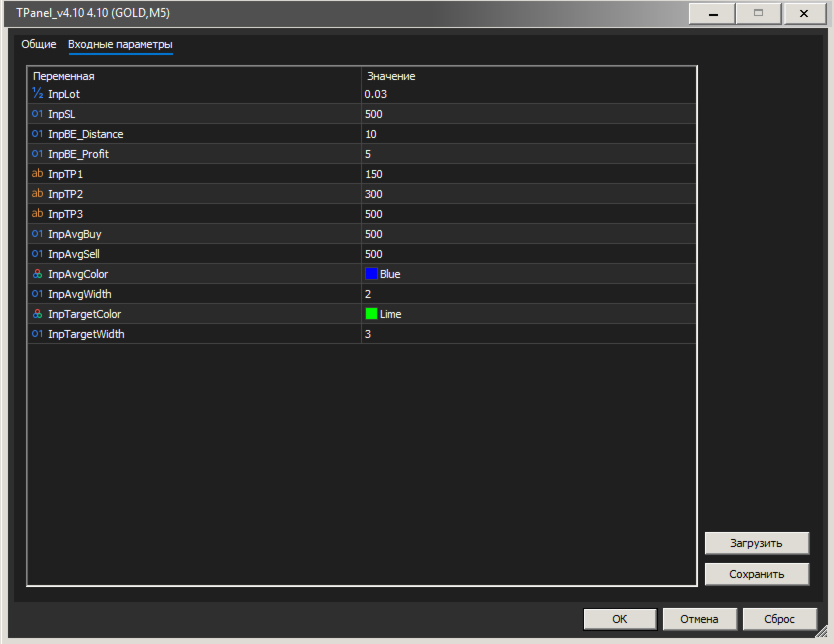Switch to the Общие tab
This screenshot has width=834, height=644.
coord(39,44)
